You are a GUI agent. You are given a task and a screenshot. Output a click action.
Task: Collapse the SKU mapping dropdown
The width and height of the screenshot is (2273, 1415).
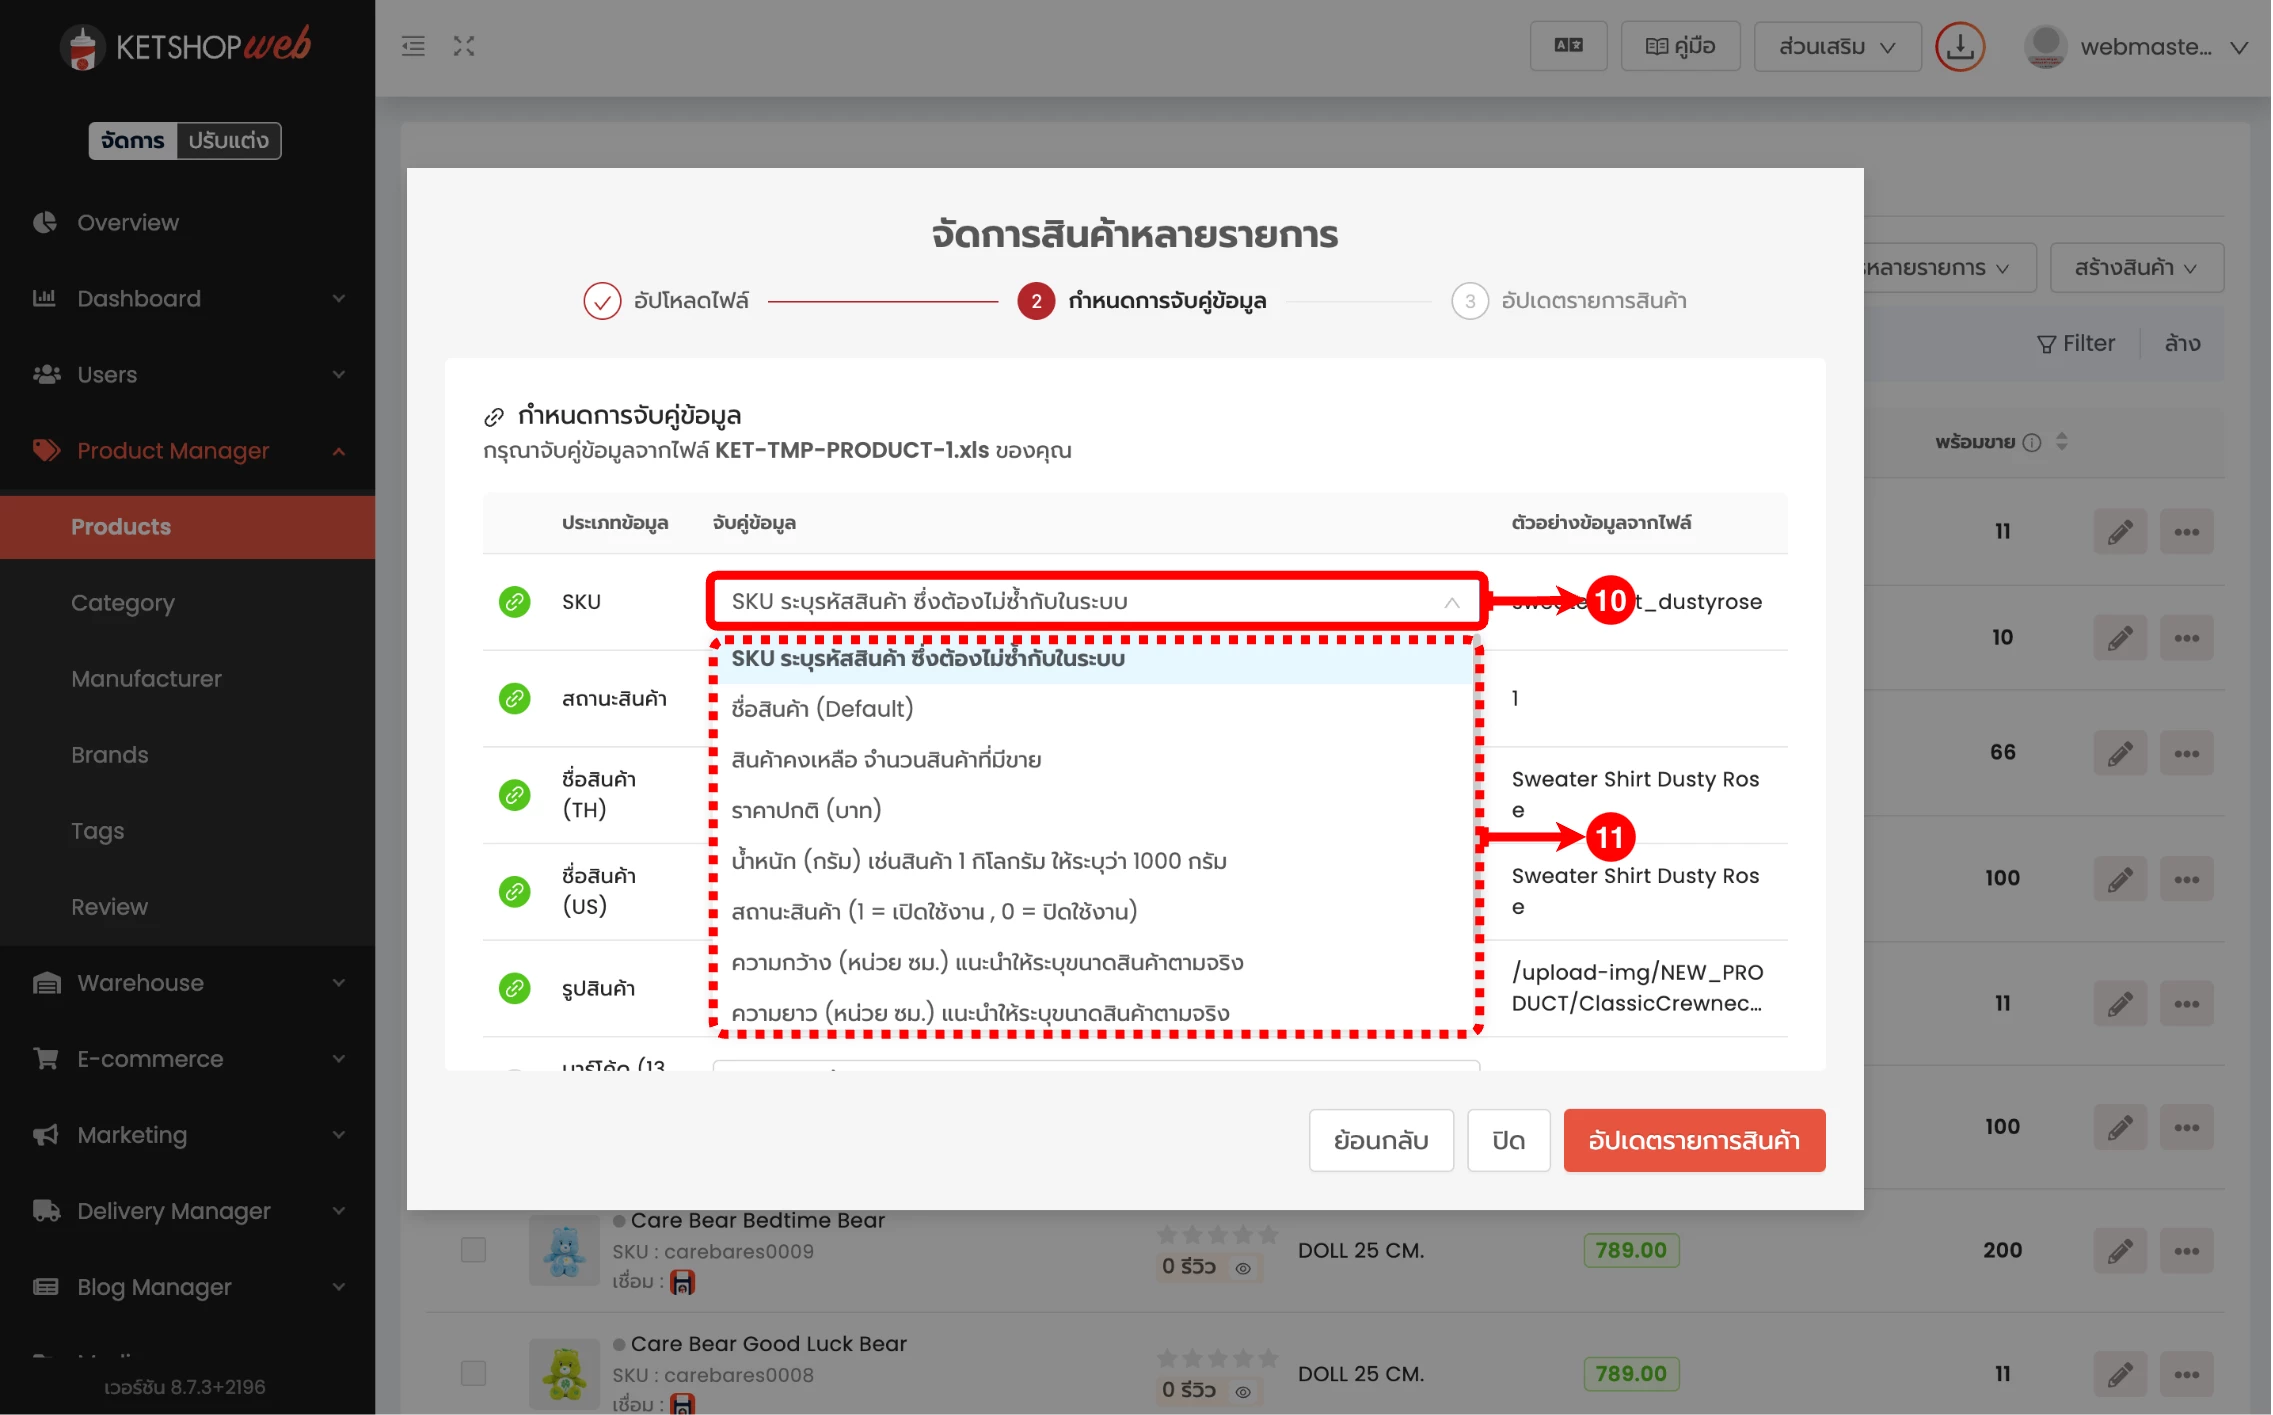click(1451, 602)
